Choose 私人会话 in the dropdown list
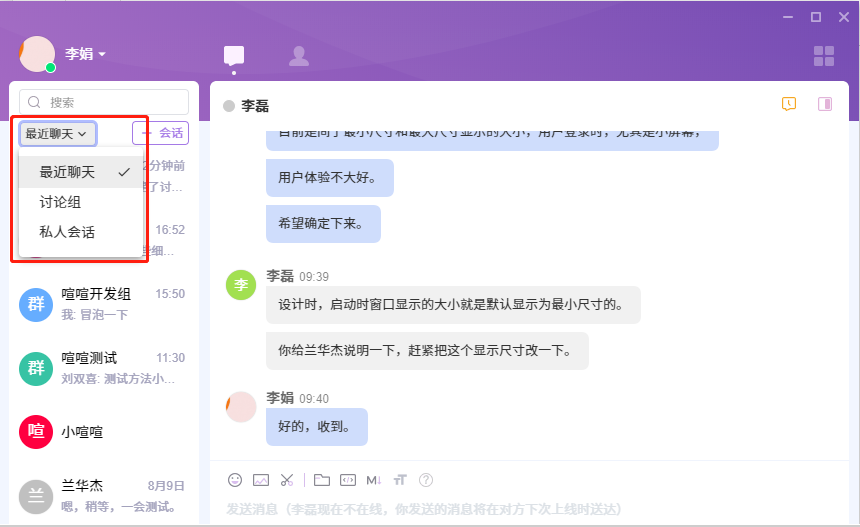 point(67,232)
